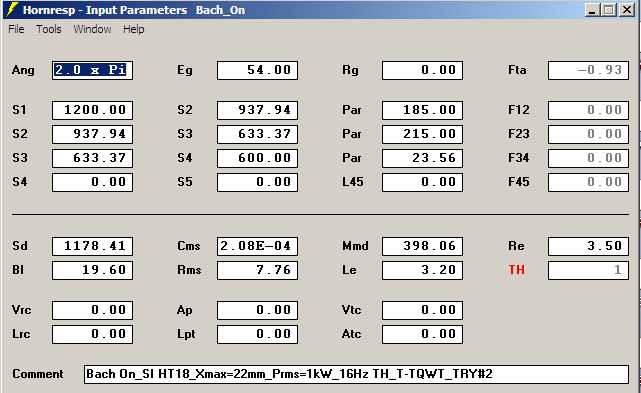The height and width of the screenshot is (393, 641).
Task: Open the Window menu
Action: 92,29
